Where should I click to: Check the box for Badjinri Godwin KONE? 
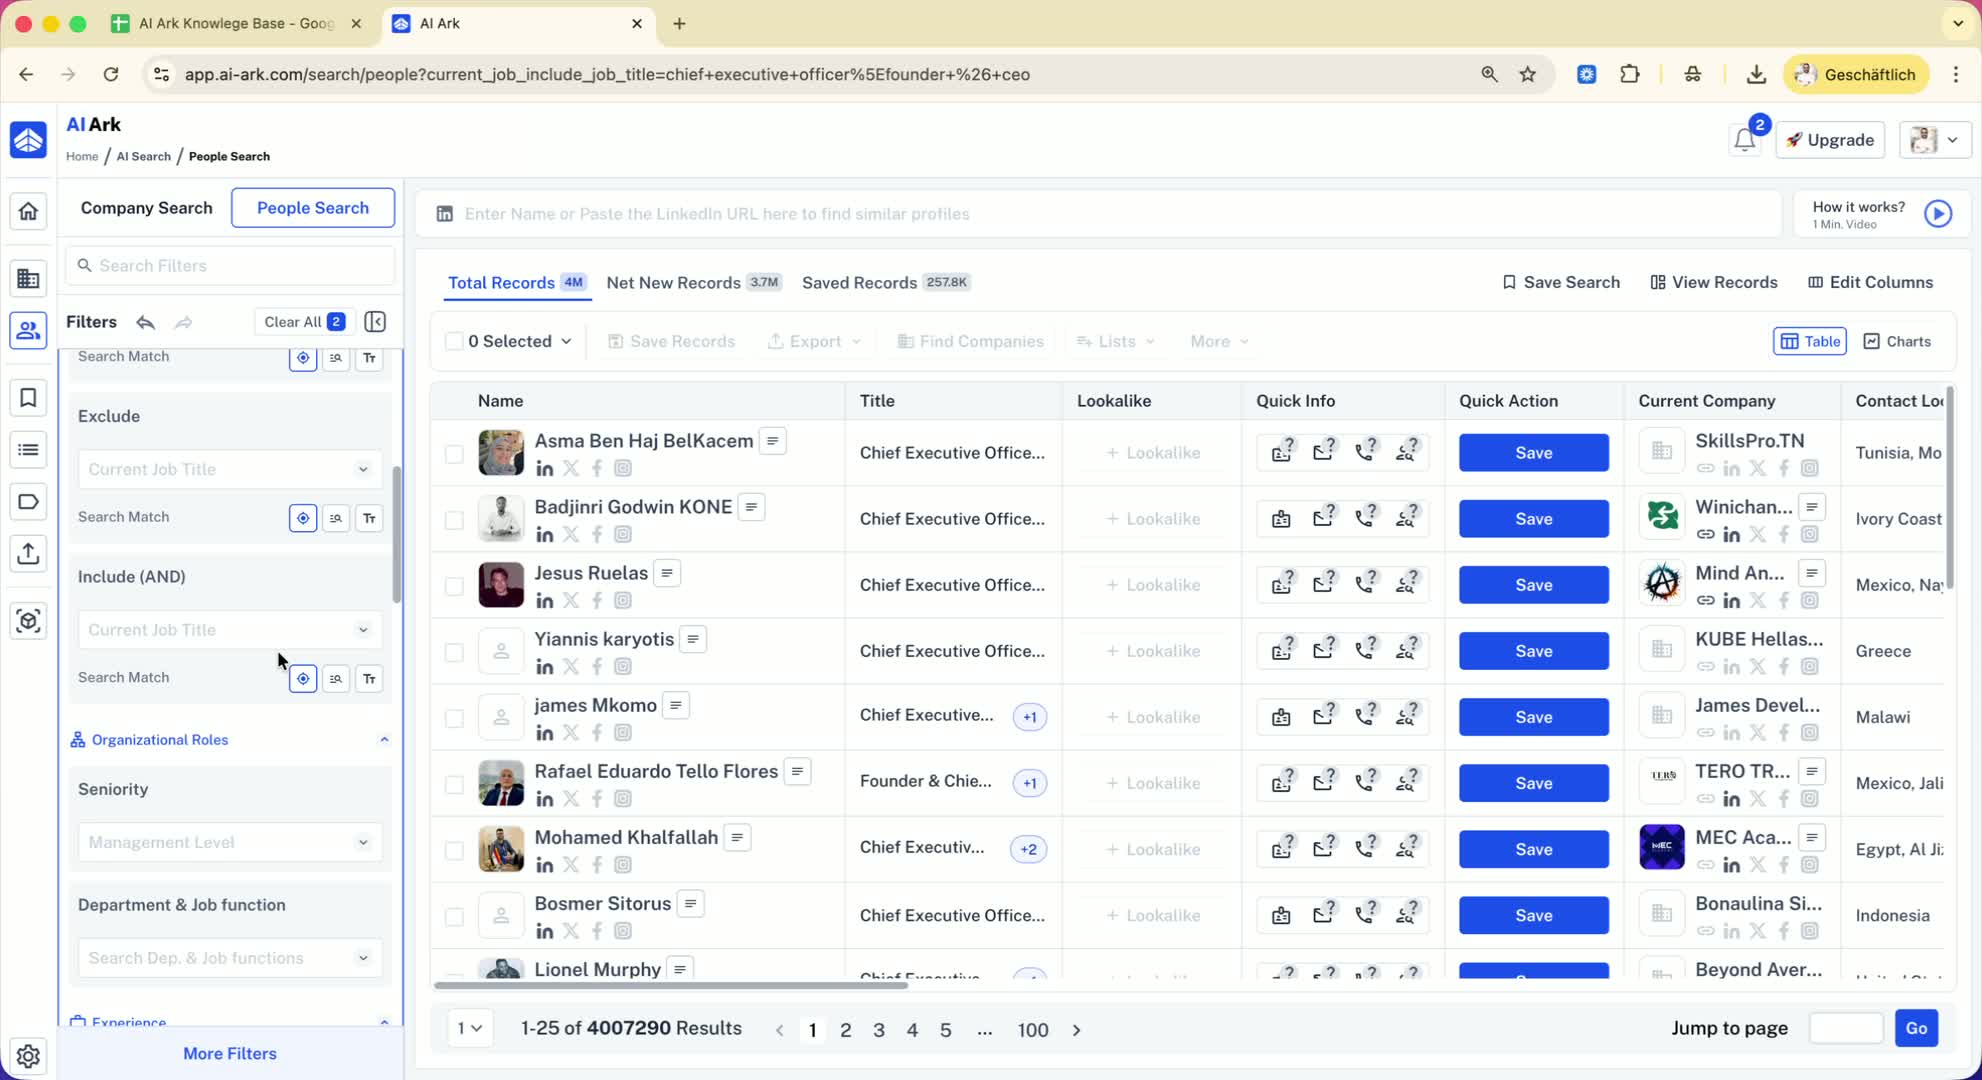tap(454, 520)
